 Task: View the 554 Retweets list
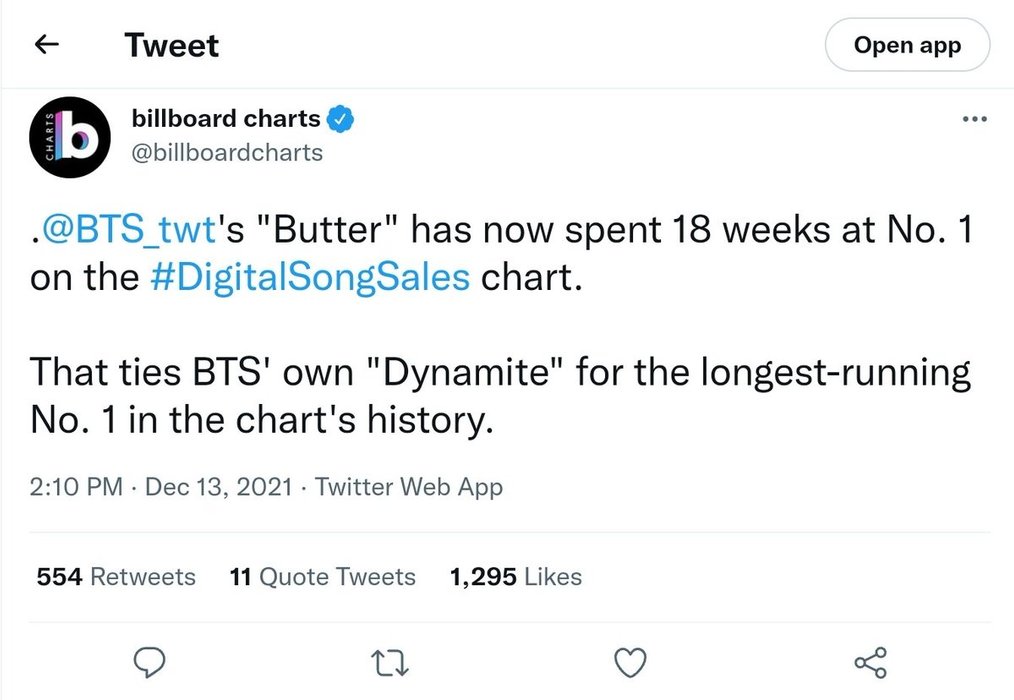click(116, 577)
